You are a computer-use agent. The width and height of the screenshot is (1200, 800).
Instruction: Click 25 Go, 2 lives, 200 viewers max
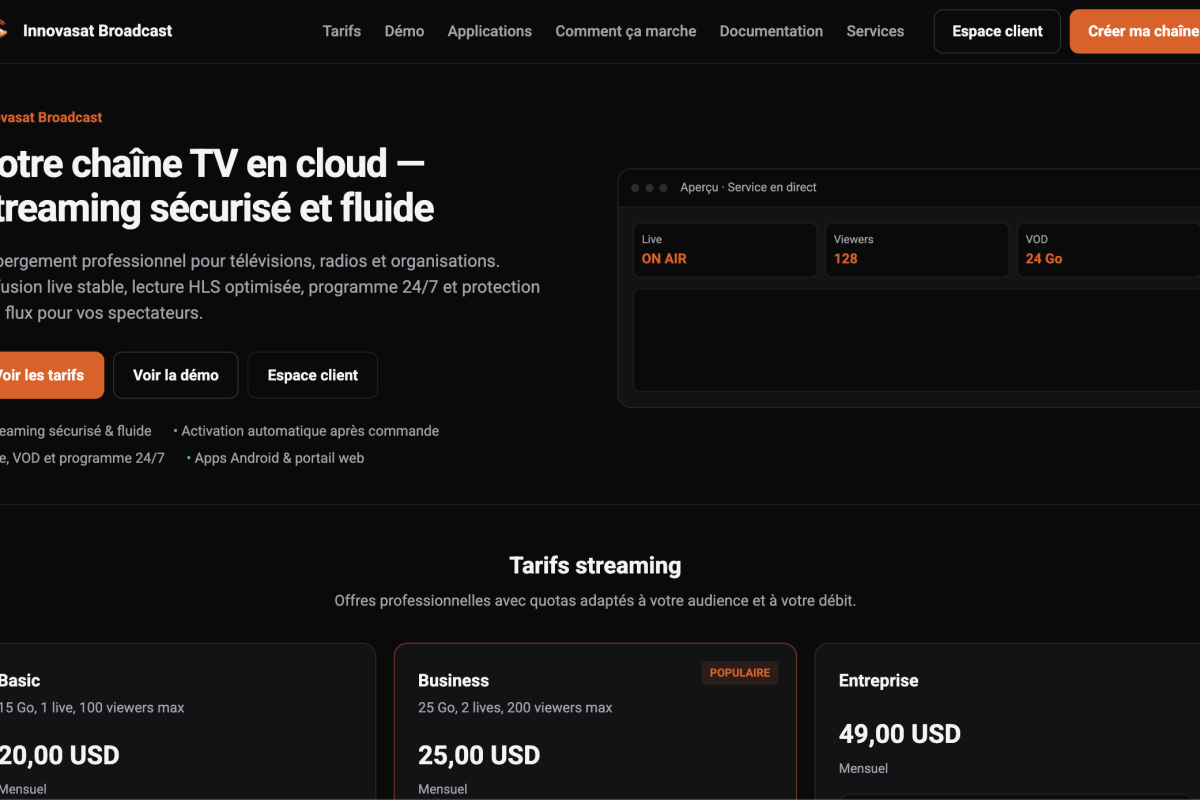(515, 707)
